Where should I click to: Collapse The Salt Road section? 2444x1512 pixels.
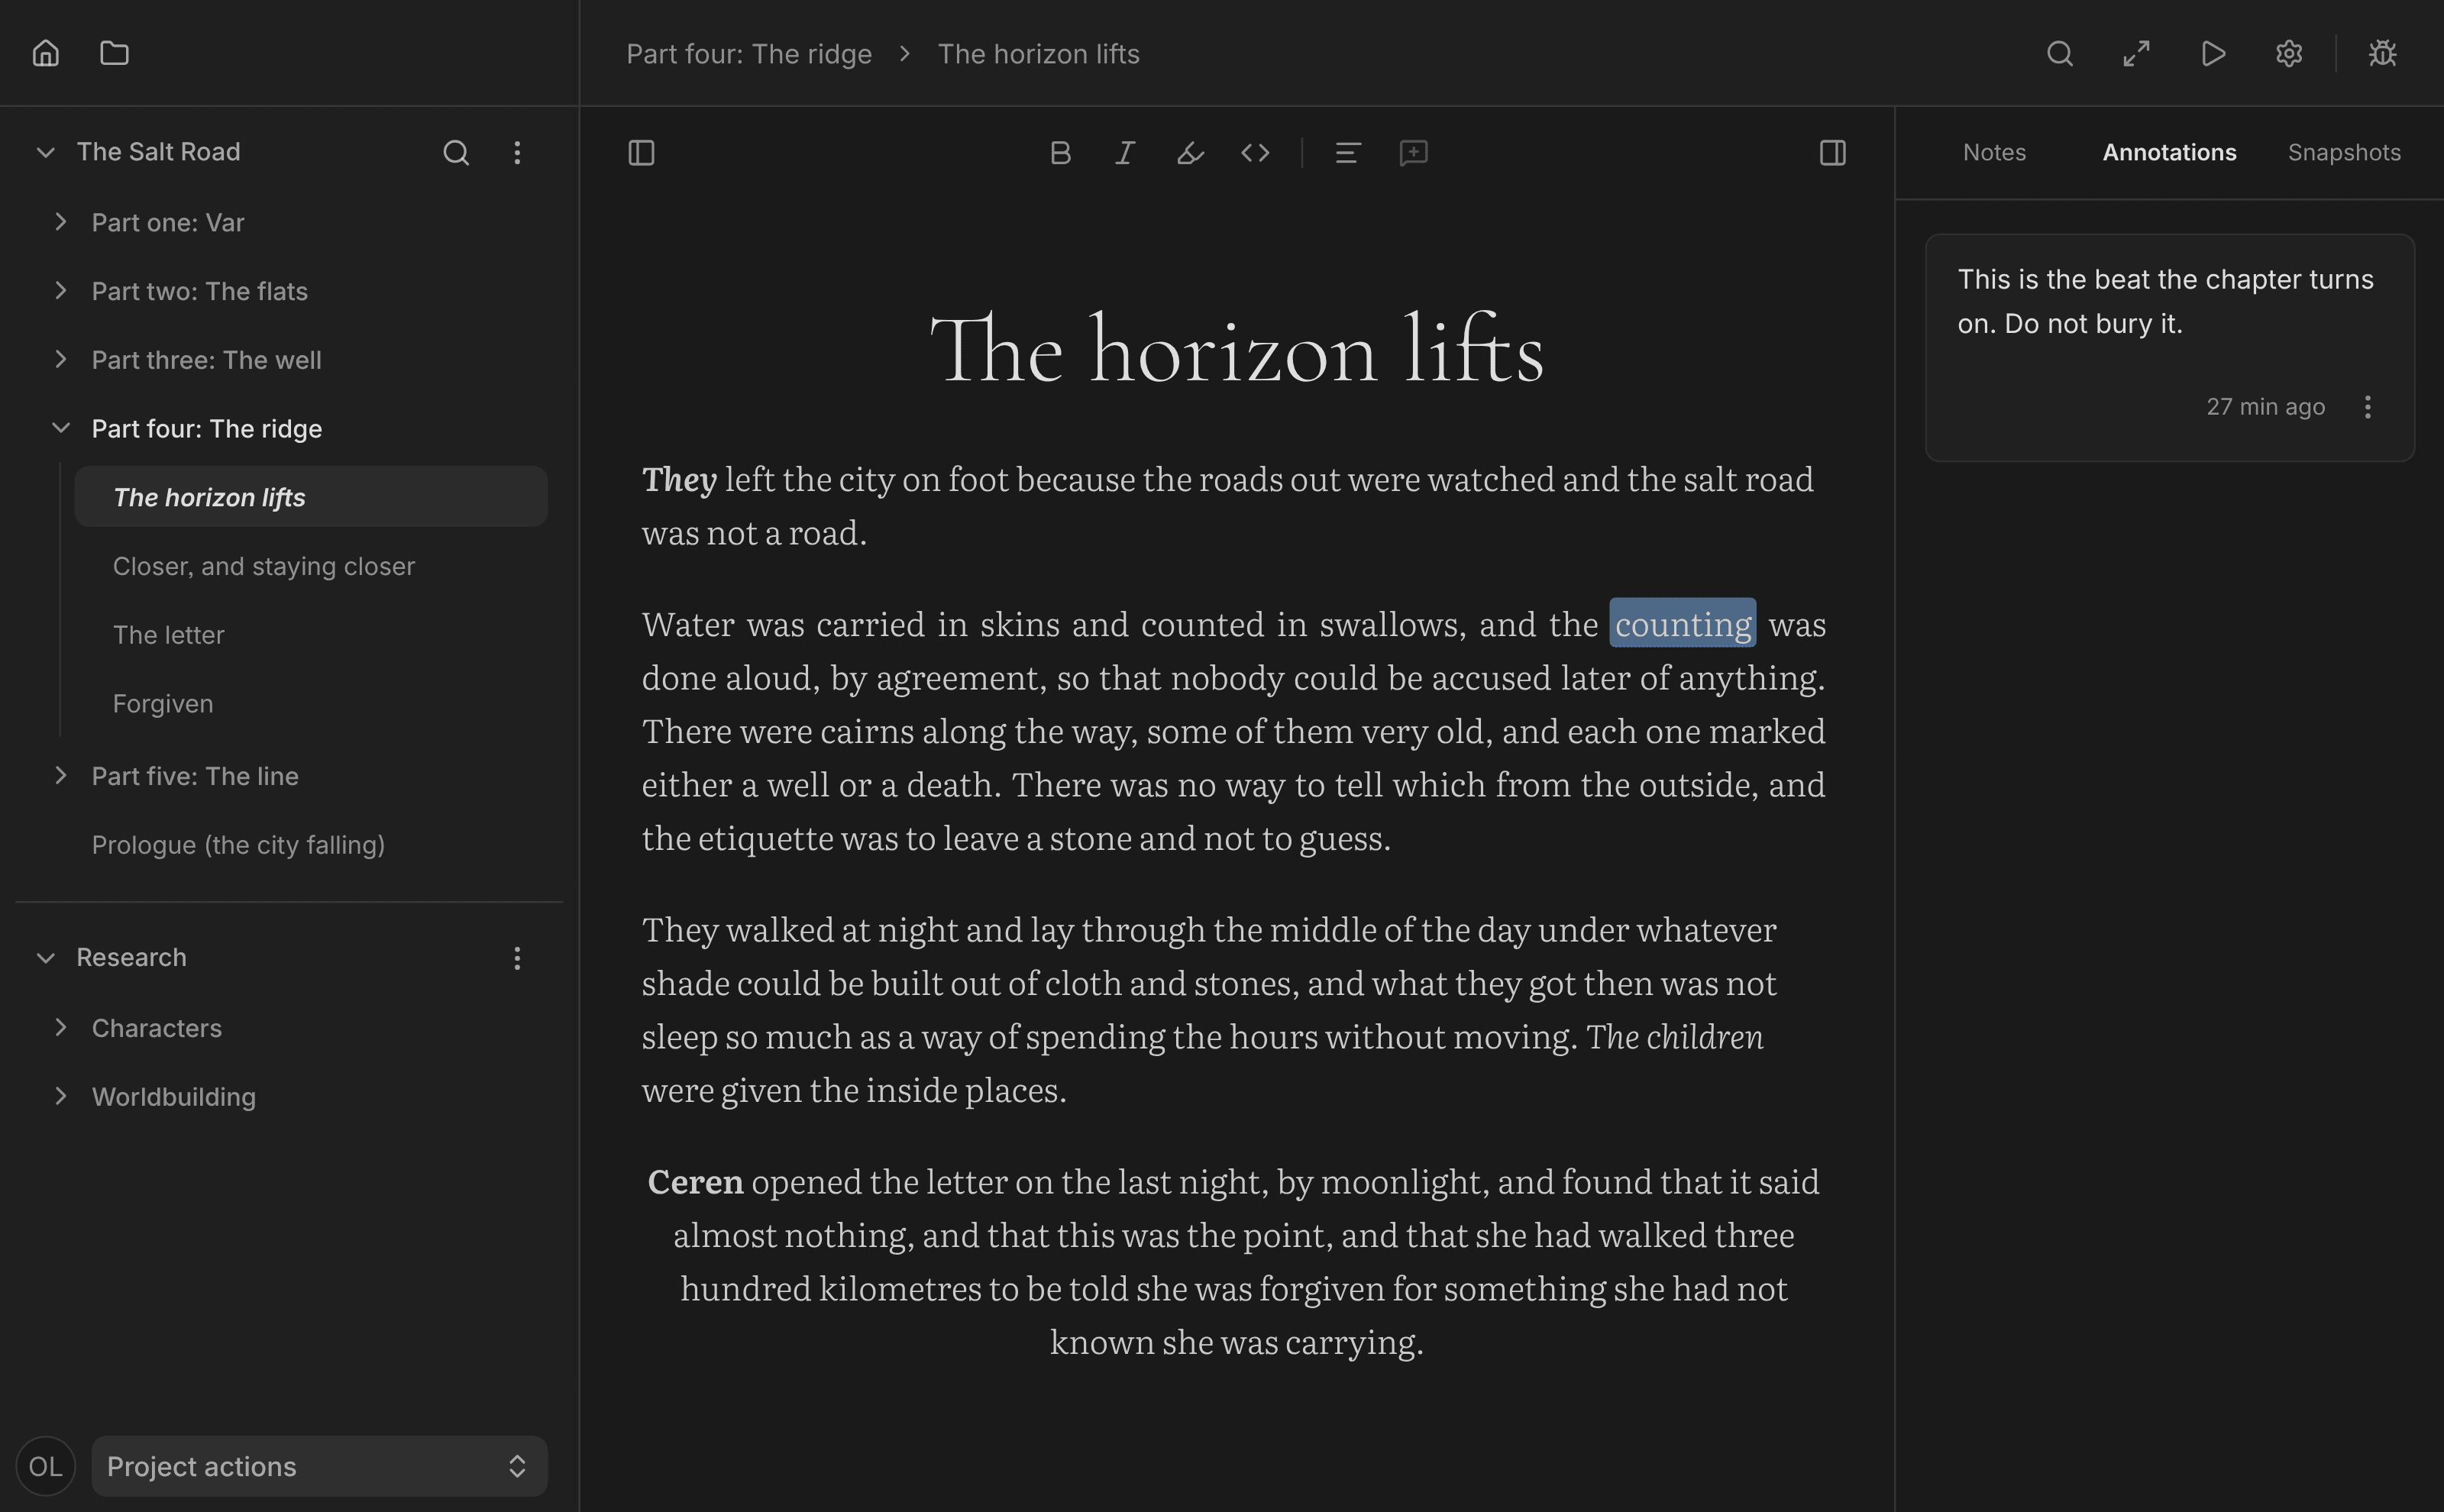pos(45,152)
